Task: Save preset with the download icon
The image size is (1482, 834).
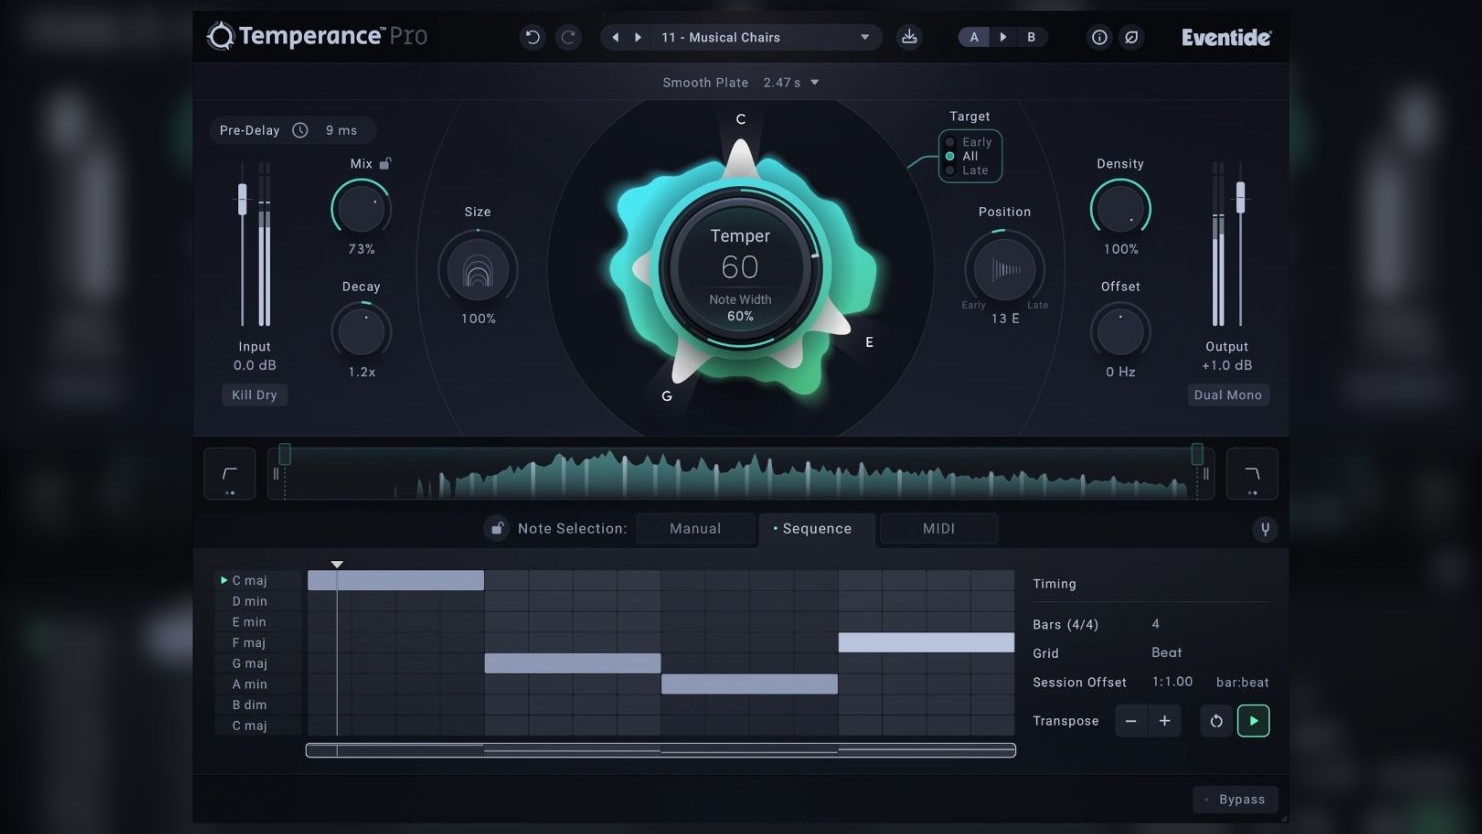Action: click(x=909, y=37)
